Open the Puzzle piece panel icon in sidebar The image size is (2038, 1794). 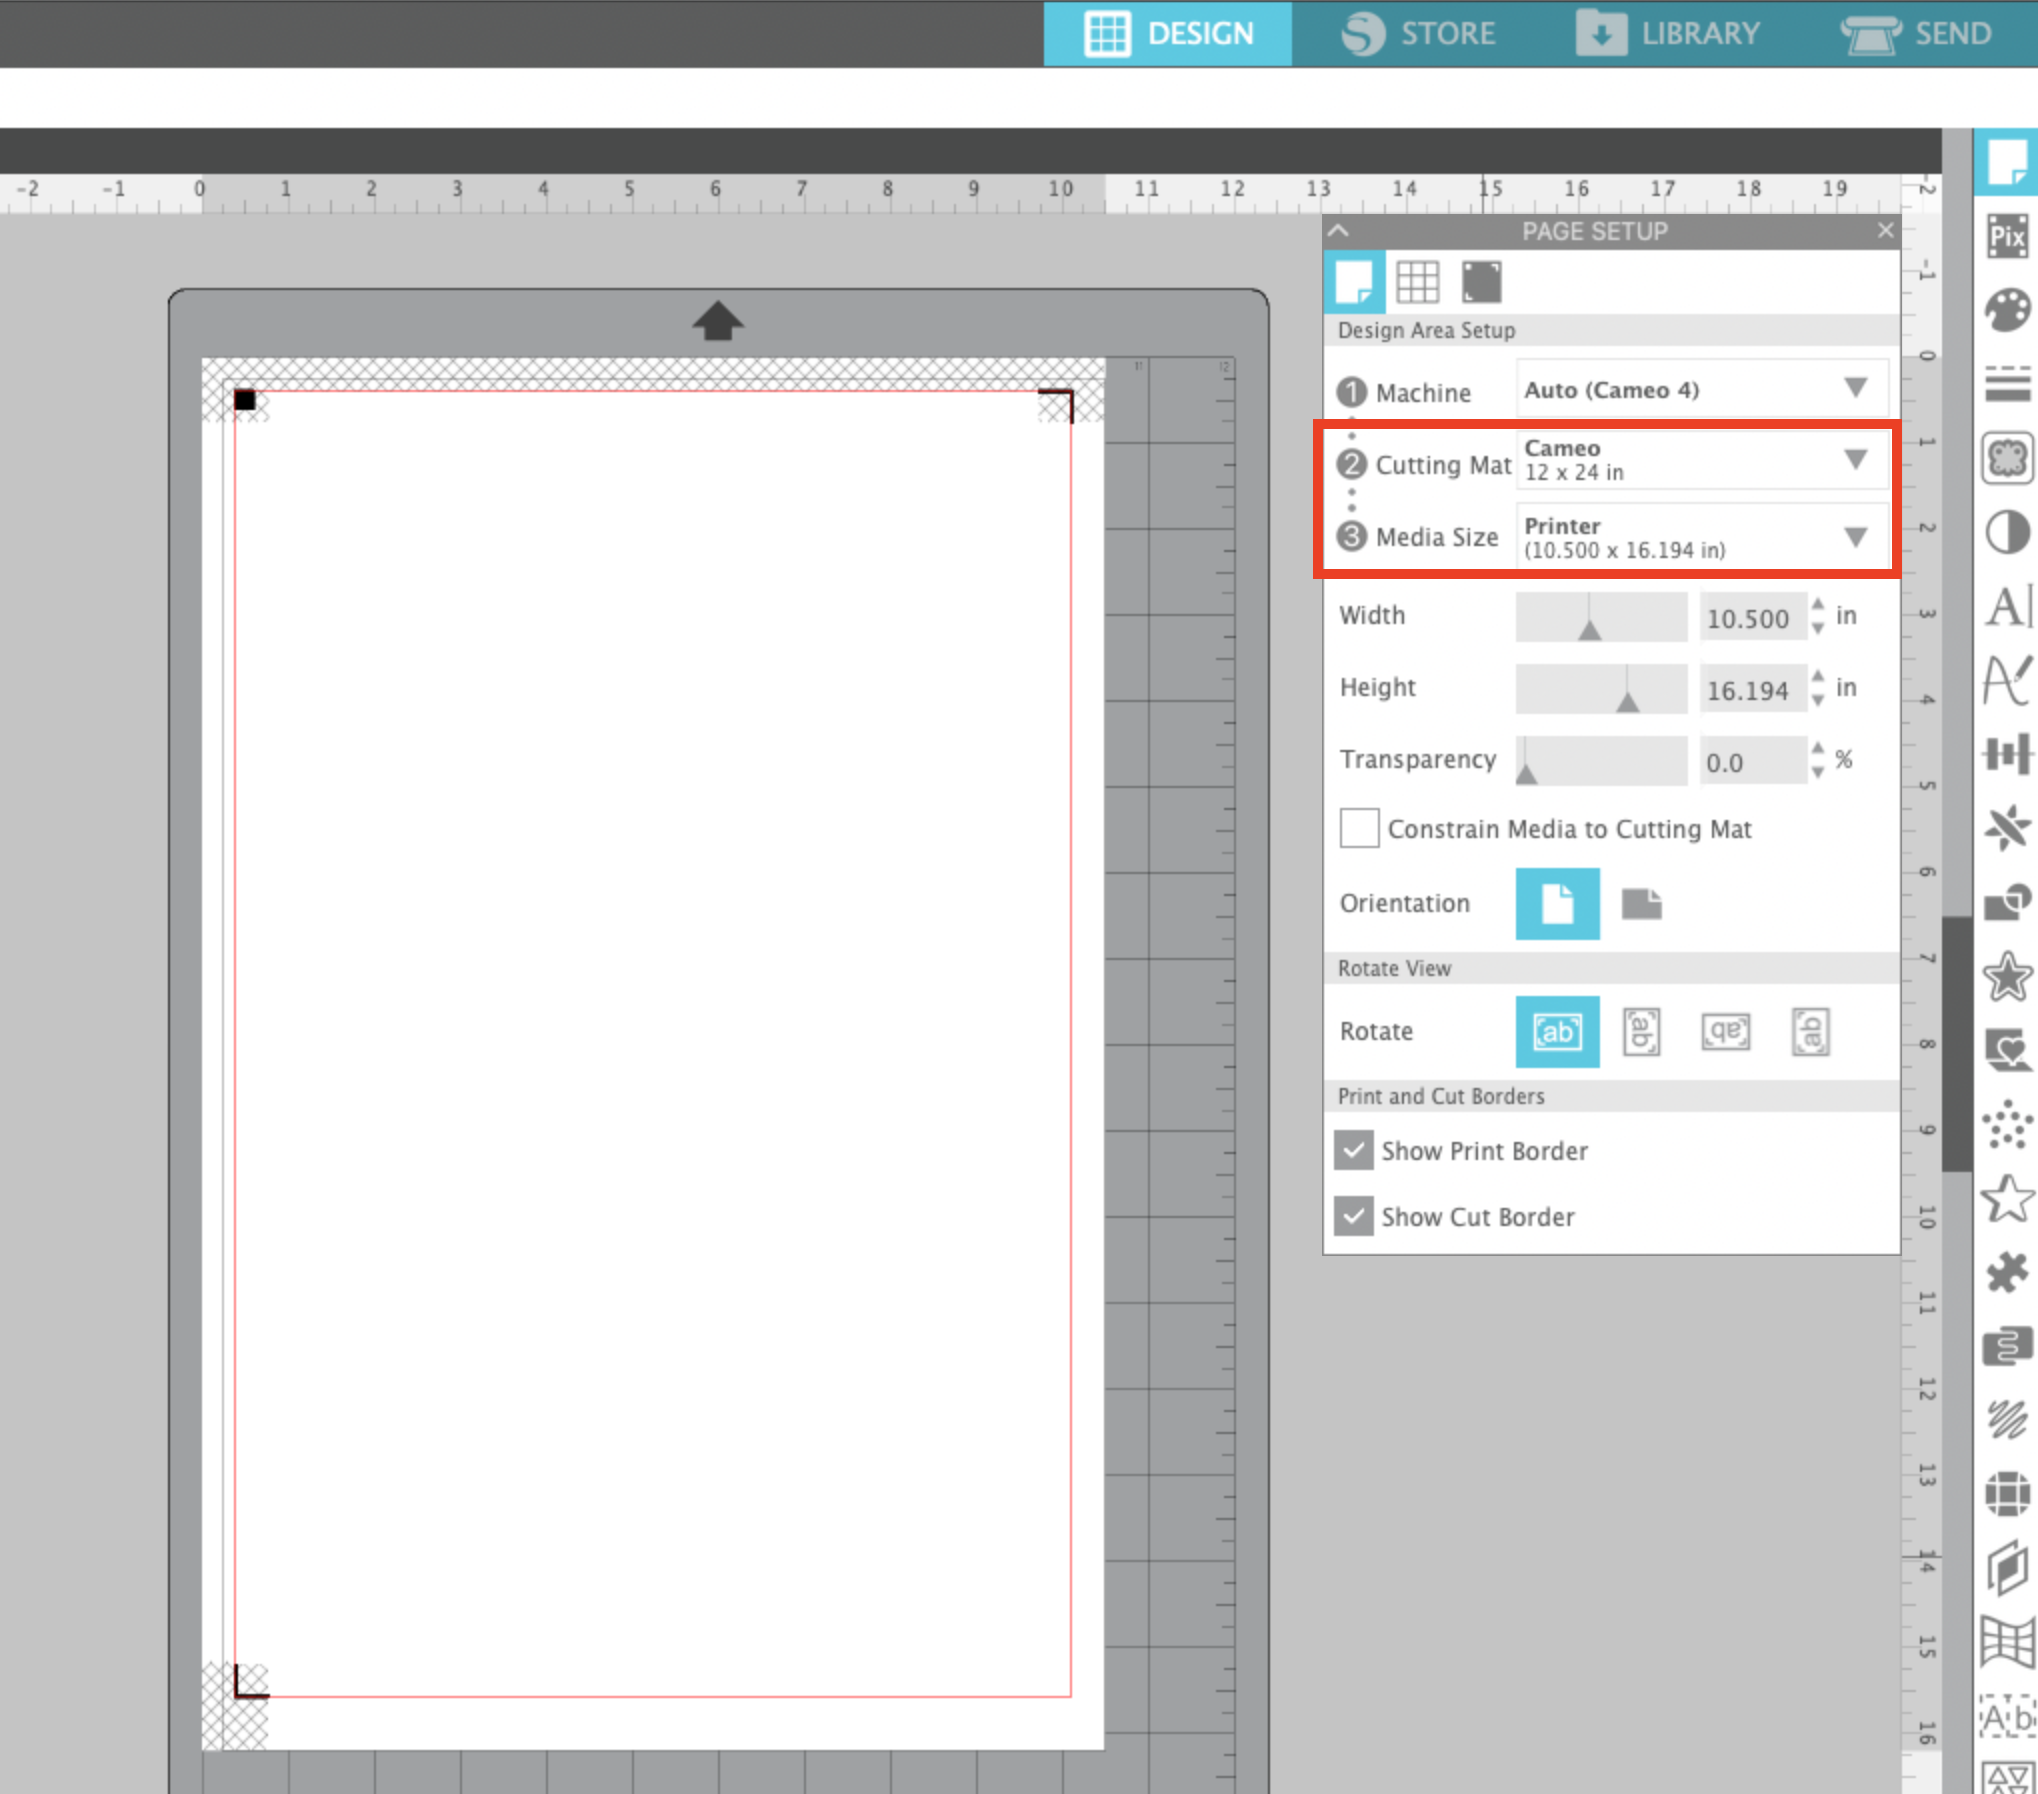(x=2006, y=1273)
